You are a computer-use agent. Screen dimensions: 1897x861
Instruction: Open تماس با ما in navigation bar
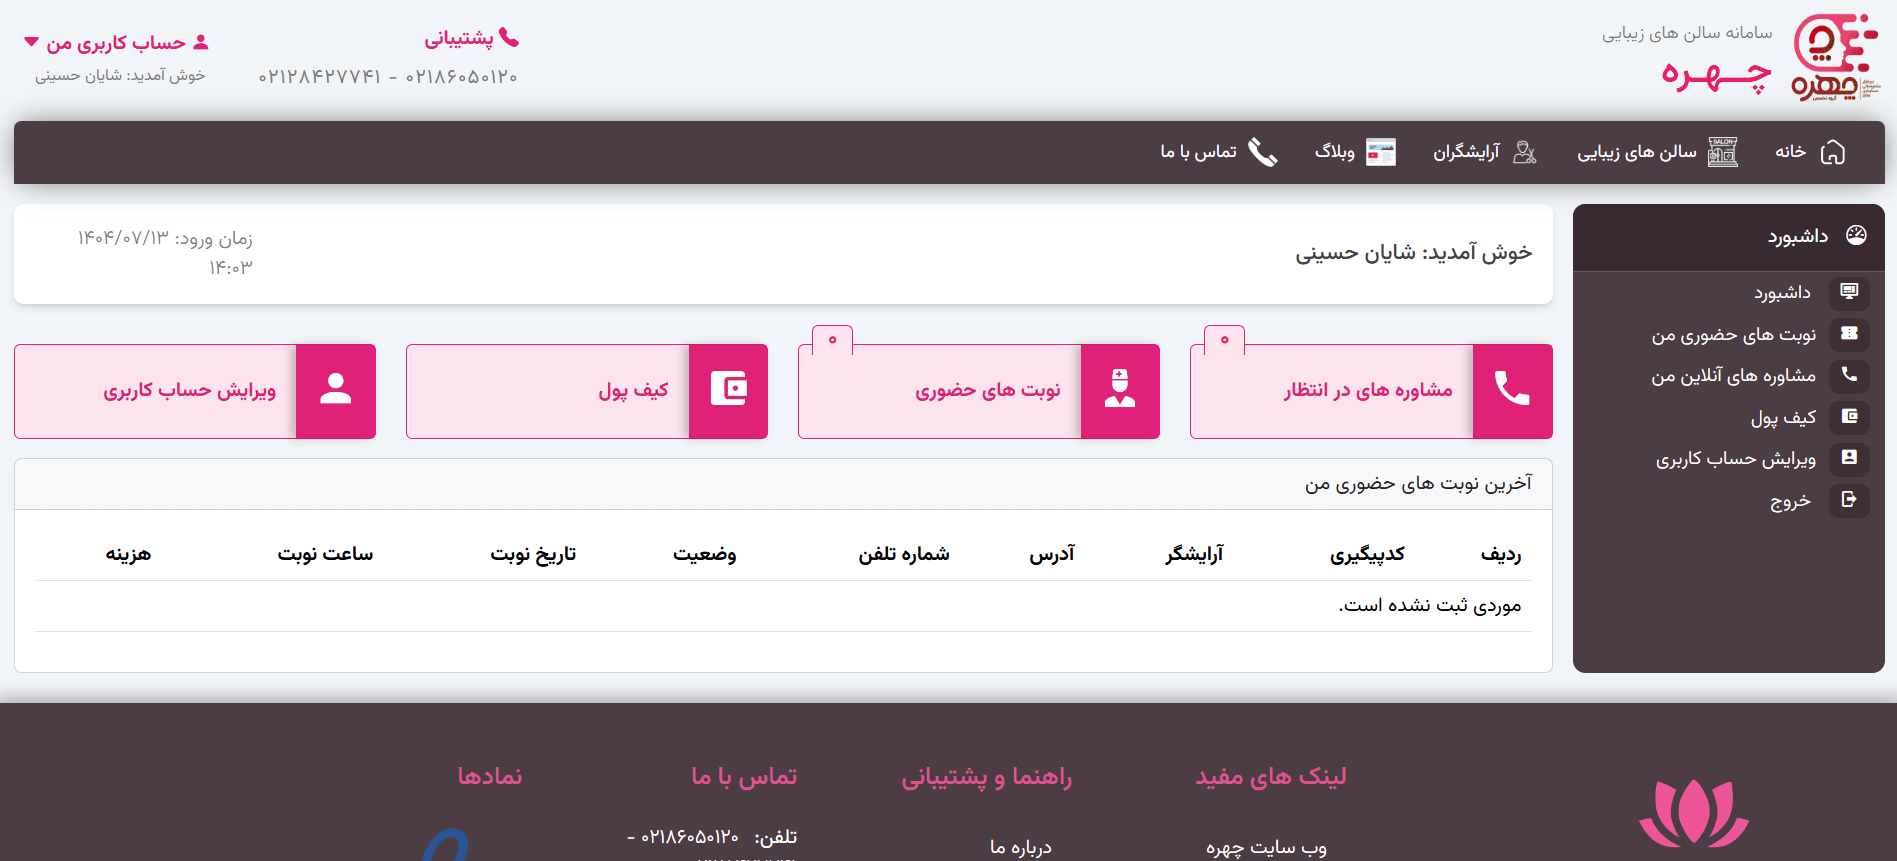tap(1198, 152)
